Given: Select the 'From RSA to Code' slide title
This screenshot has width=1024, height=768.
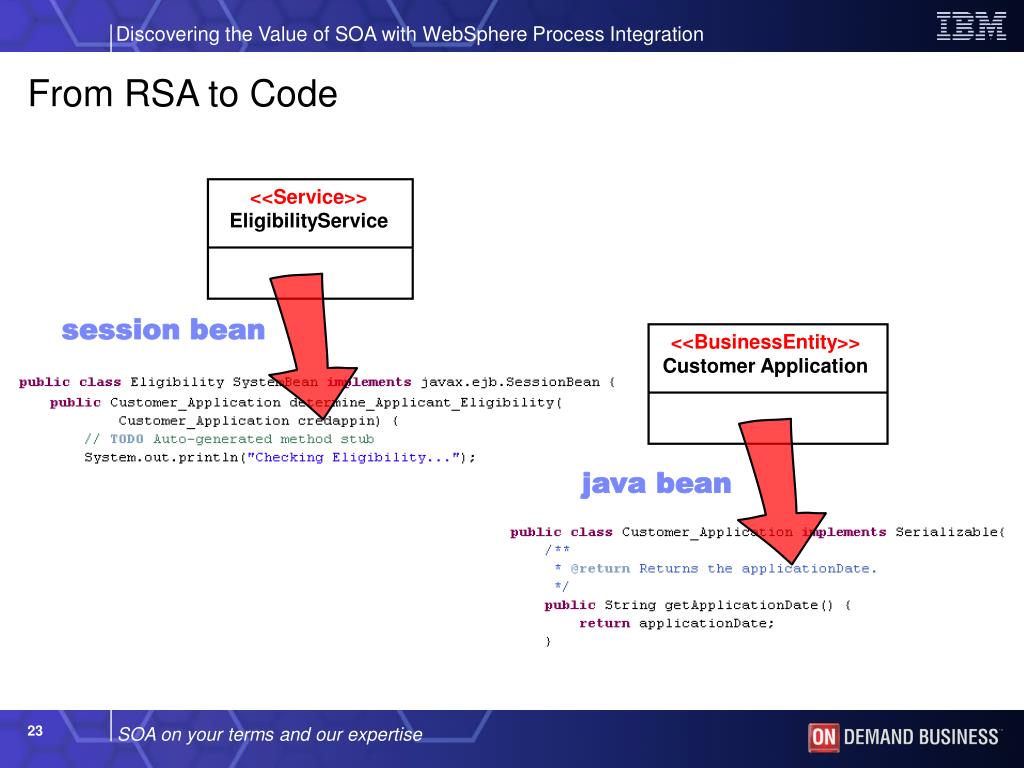Looking at the screenshot, I should click(183, 93).
